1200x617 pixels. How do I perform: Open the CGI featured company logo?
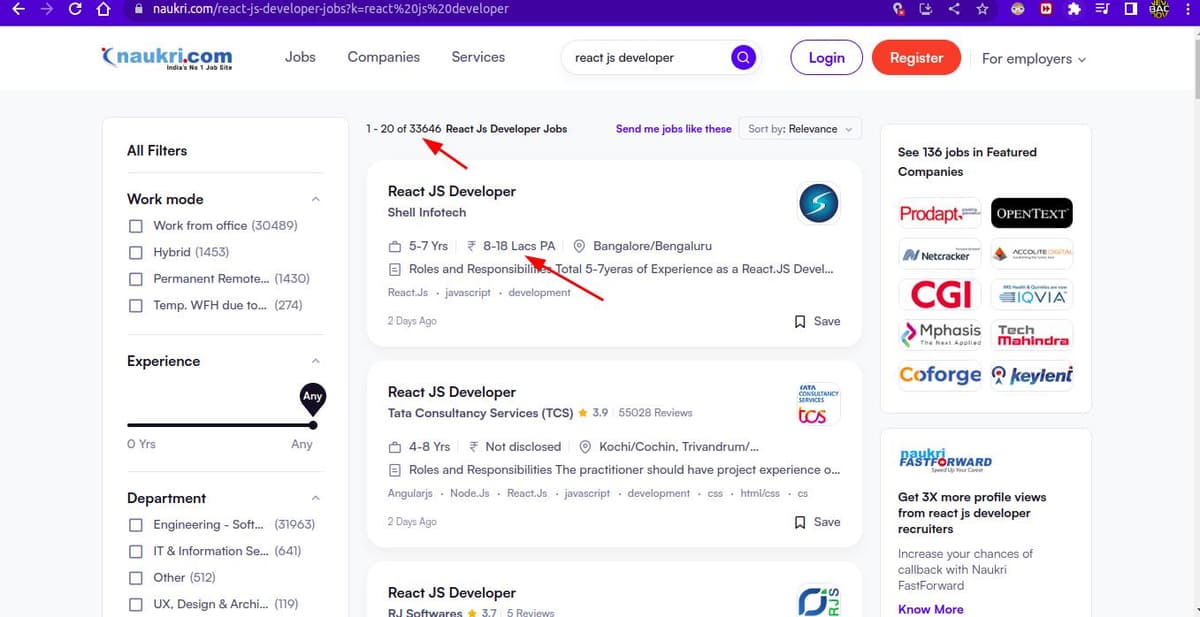(x=939, y=294)
